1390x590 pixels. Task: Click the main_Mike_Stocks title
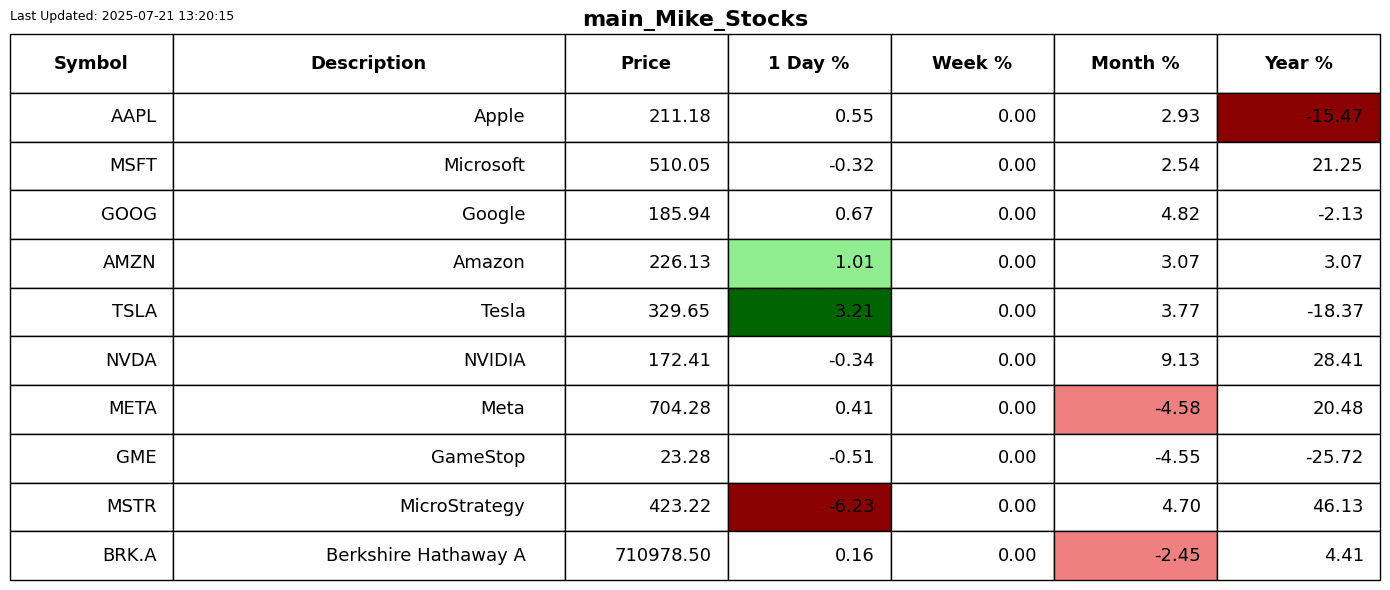pos(695,19)
